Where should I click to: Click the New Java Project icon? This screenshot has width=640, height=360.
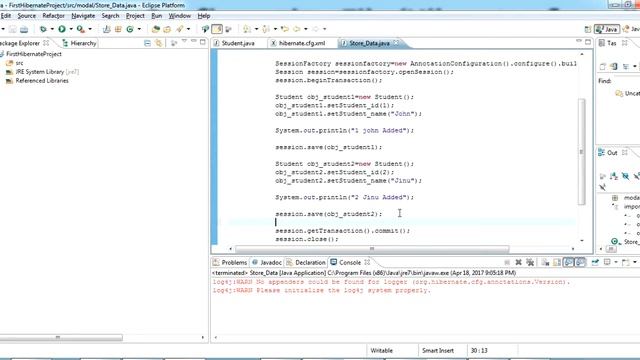click(x=107, y=29)
